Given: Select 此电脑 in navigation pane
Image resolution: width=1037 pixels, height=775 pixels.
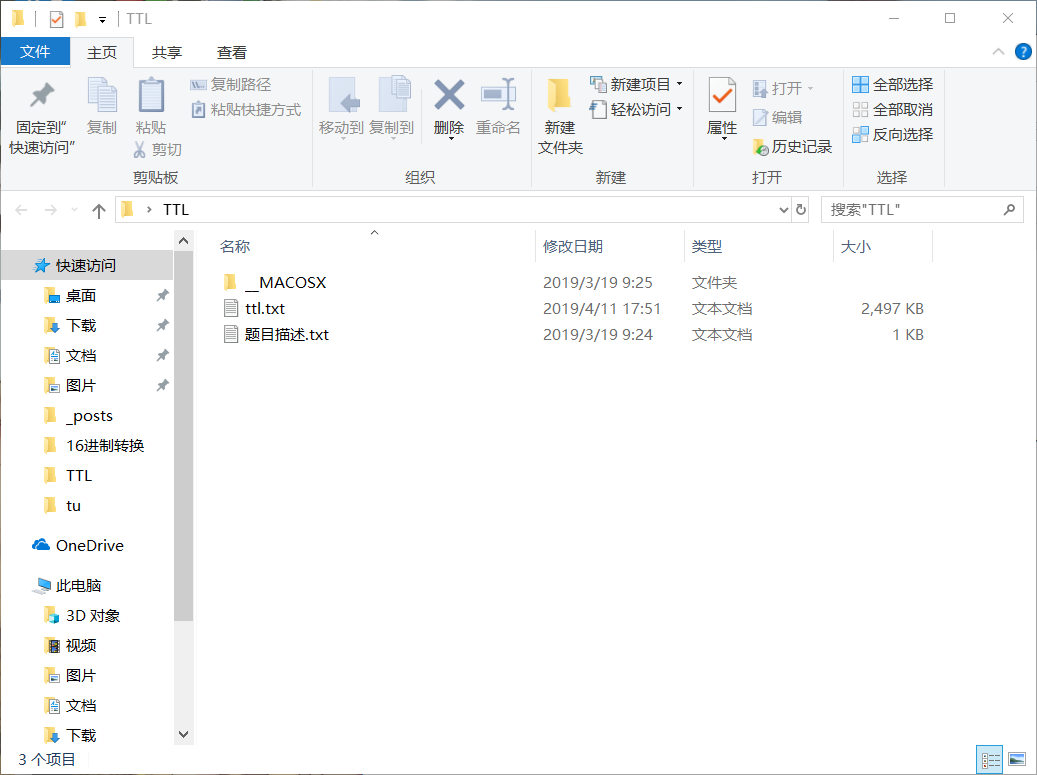Looking at the screenshot, I should [x=78, y=585].
